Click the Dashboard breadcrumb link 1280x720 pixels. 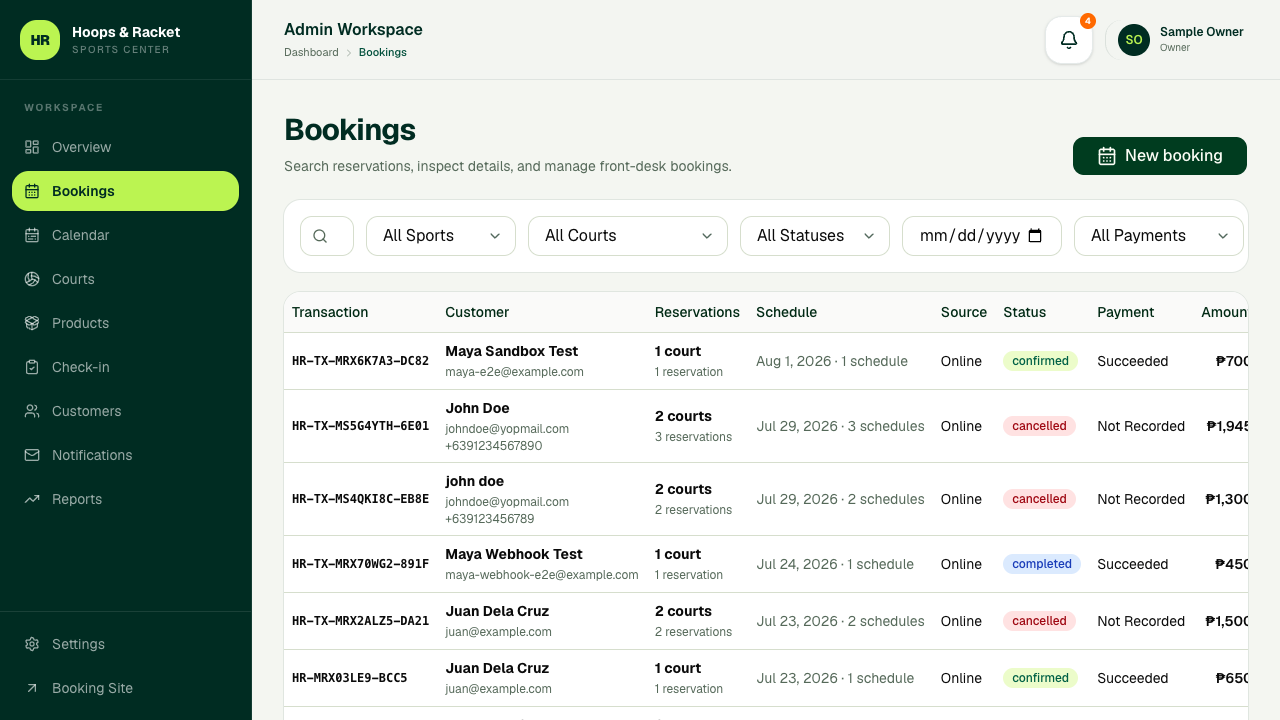click(311, 52)
